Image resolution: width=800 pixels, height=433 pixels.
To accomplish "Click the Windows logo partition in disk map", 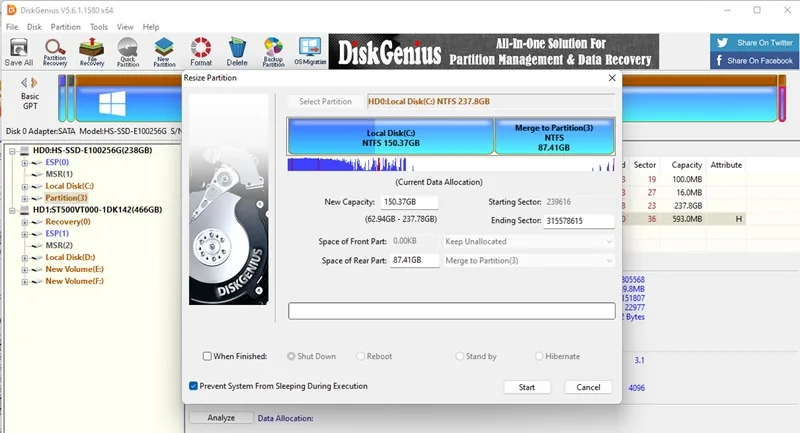I will point(112,103).
